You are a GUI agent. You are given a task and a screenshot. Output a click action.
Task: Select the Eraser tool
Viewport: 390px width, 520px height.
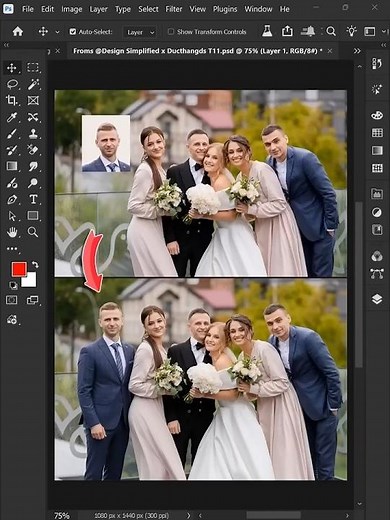33,150
